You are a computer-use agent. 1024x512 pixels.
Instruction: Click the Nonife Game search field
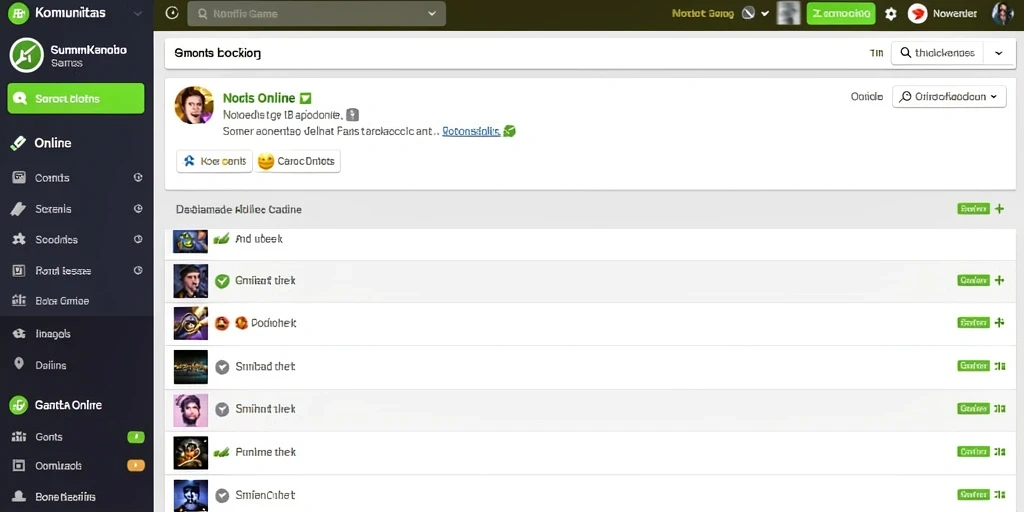316,14
